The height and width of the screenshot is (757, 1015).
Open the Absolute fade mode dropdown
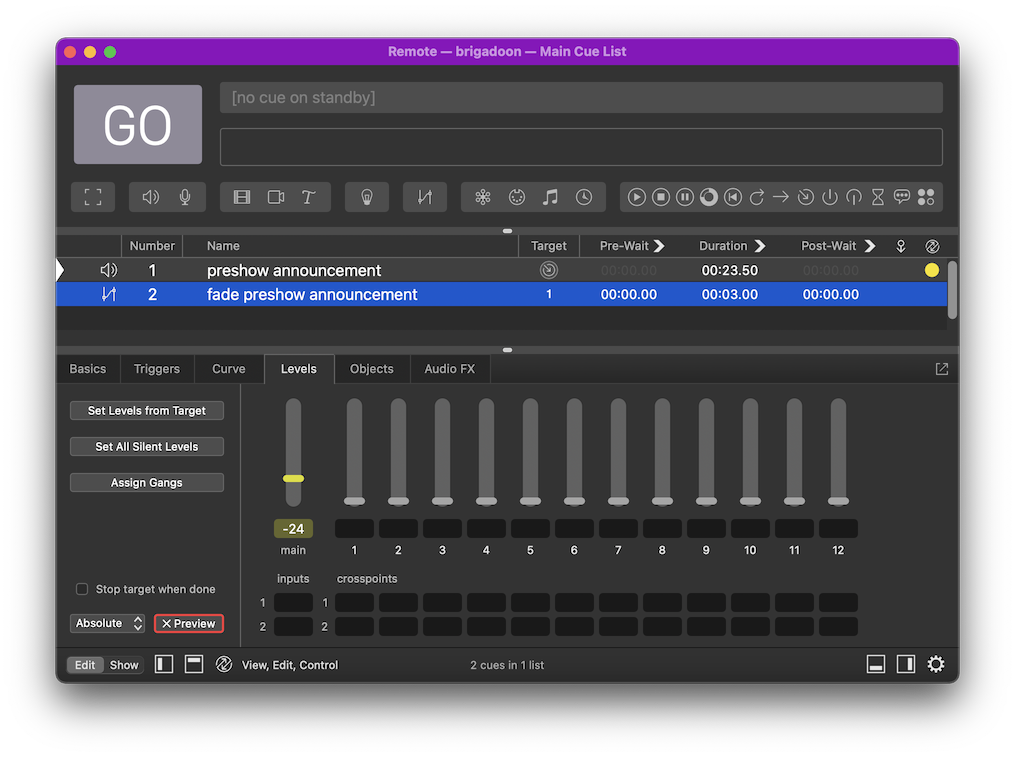click(108, 623)
